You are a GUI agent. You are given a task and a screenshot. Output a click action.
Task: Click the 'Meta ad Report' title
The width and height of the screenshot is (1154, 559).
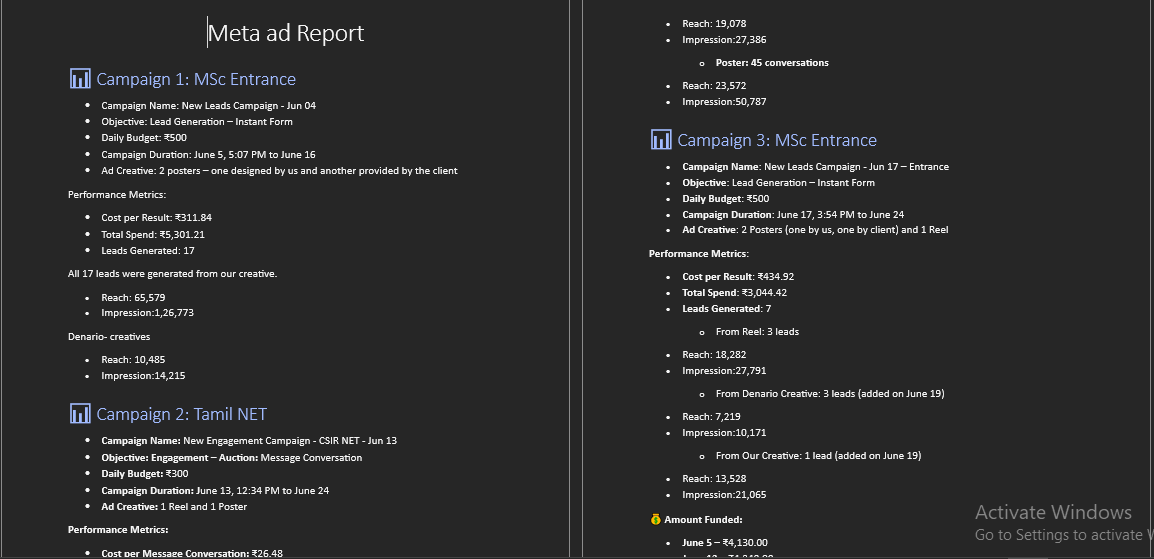click(286, 33)
